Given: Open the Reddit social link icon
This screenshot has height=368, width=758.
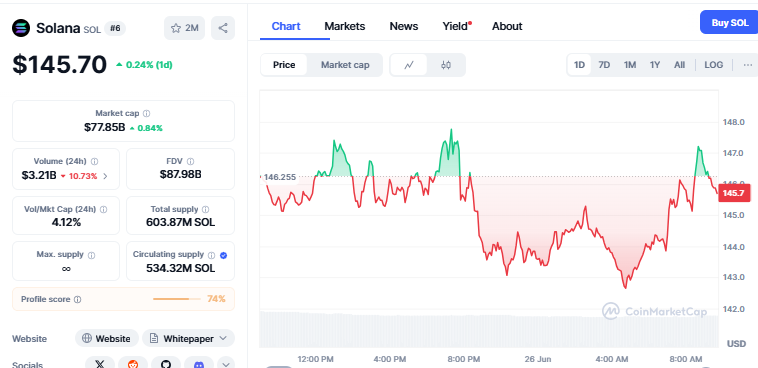Looking at the screenshot, I should [133, 363].
